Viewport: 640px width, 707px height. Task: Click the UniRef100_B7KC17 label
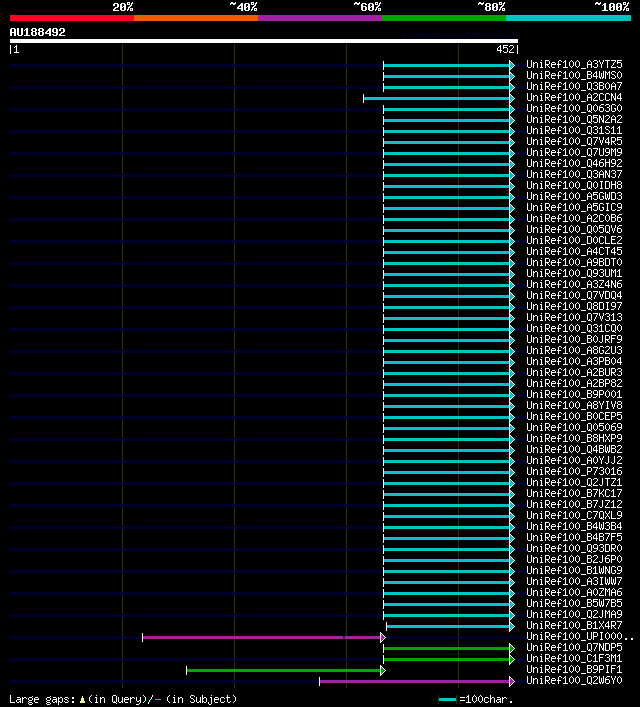click(574, 493)
